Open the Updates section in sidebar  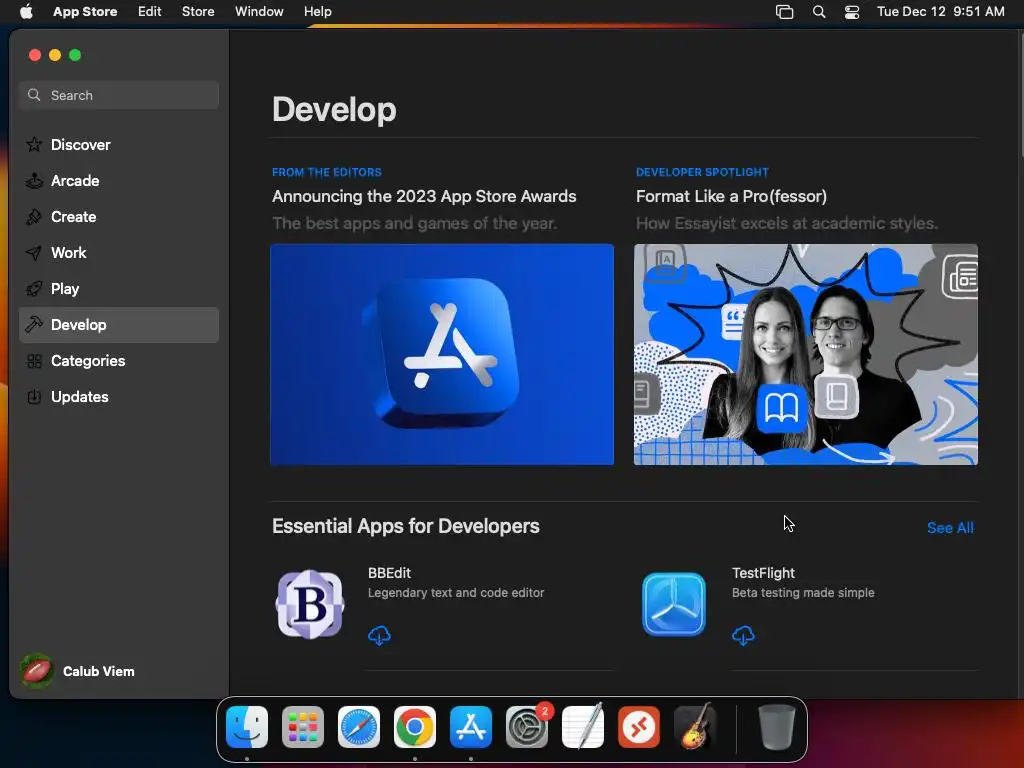coord(119,396)
